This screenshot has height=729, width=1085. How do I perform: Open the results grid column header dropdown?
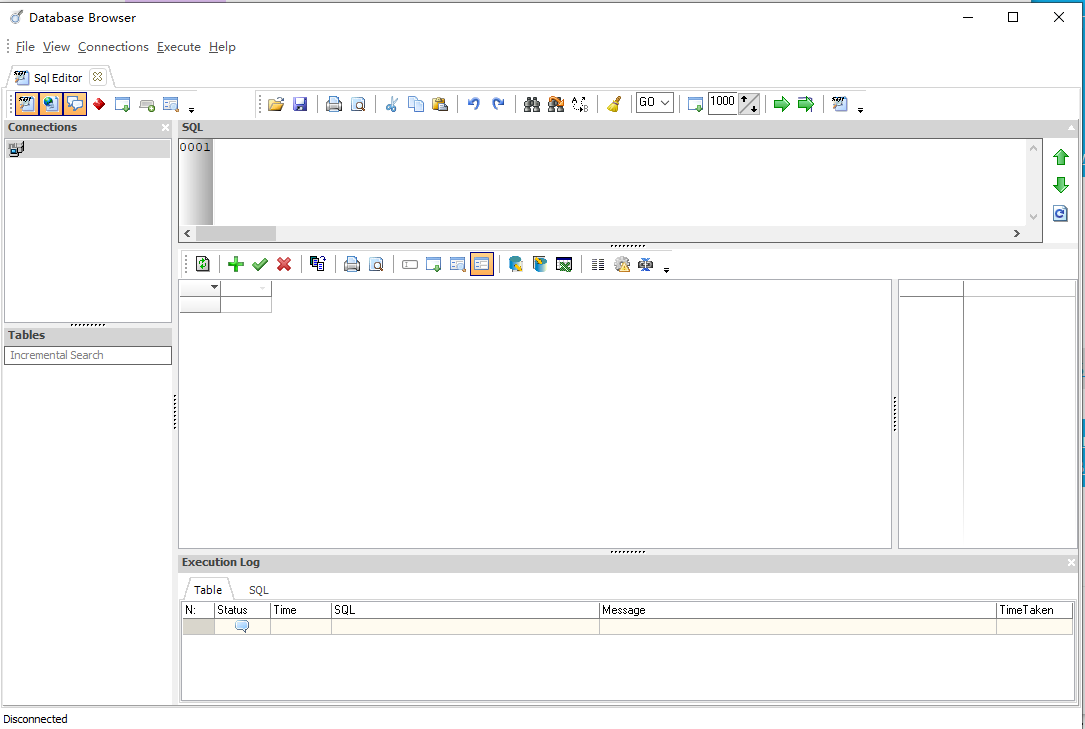coord(215,287)
